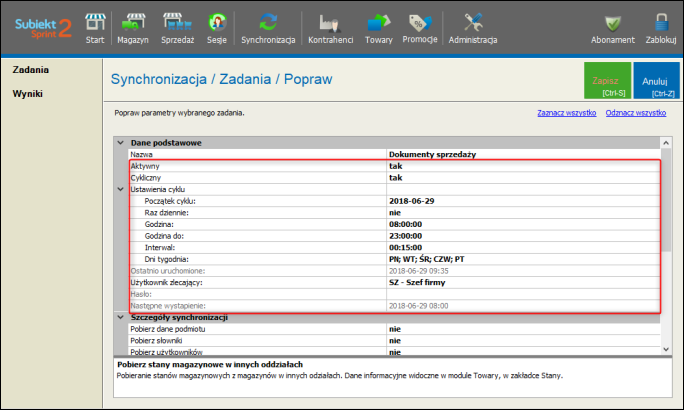
Task: Save changes with the Zapisz button
Action: (608, 80)
